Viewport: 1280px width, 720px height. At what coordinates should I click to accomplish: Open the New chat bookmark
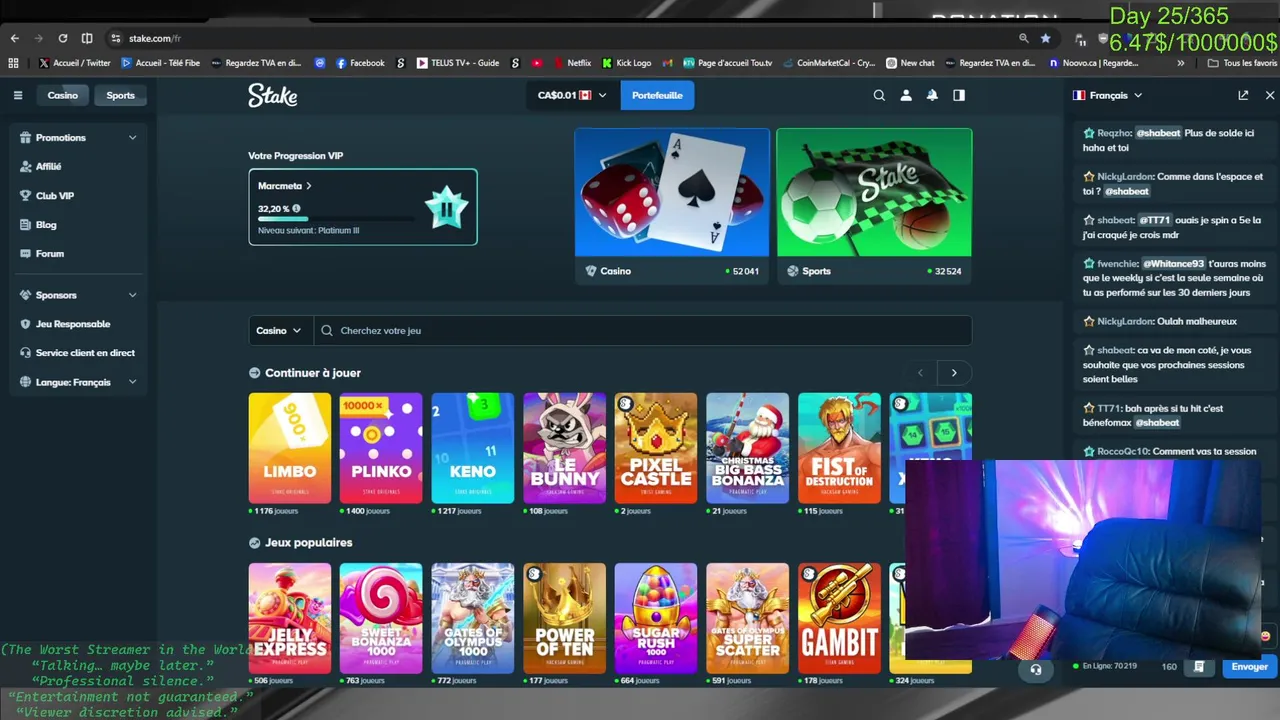(x=910, y=63)
